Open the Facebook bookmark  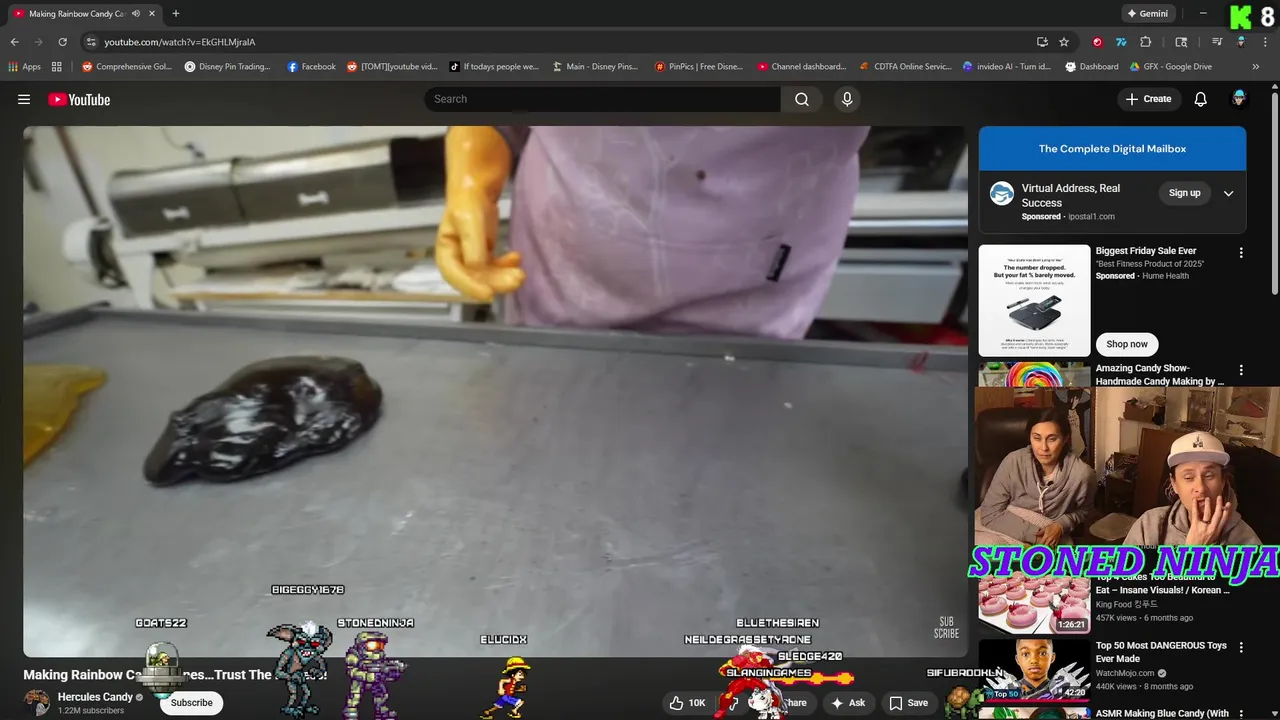pos(311,67)
